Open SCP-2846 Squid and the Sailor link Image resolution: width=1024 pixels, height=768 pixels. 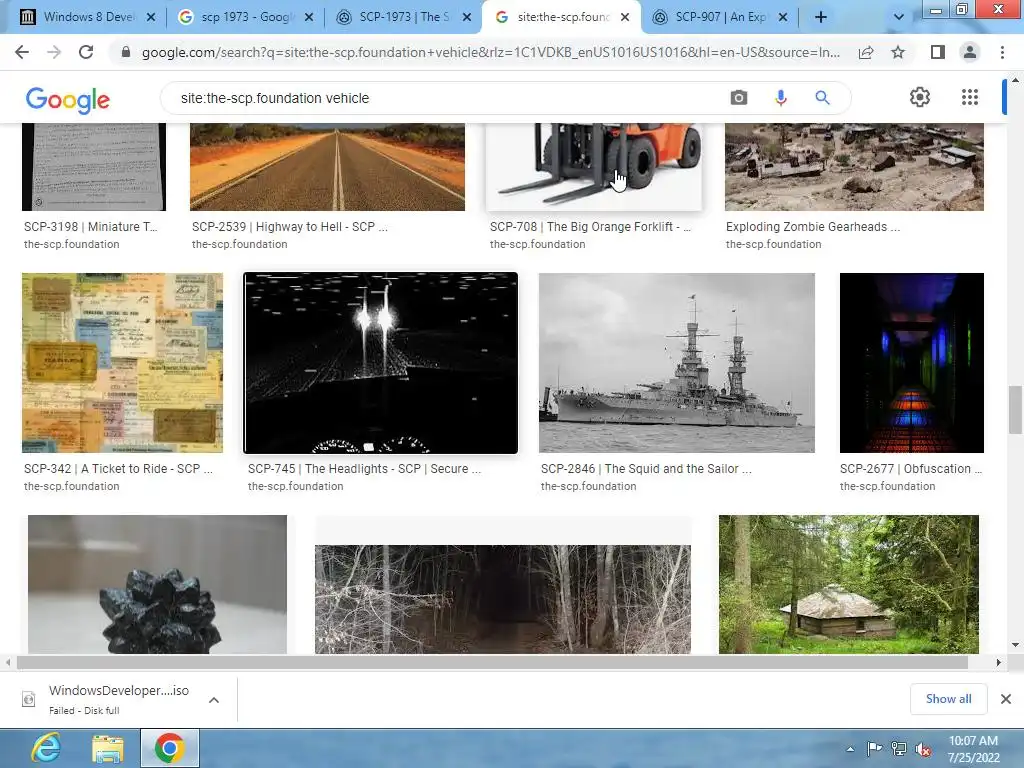(646, 469)
